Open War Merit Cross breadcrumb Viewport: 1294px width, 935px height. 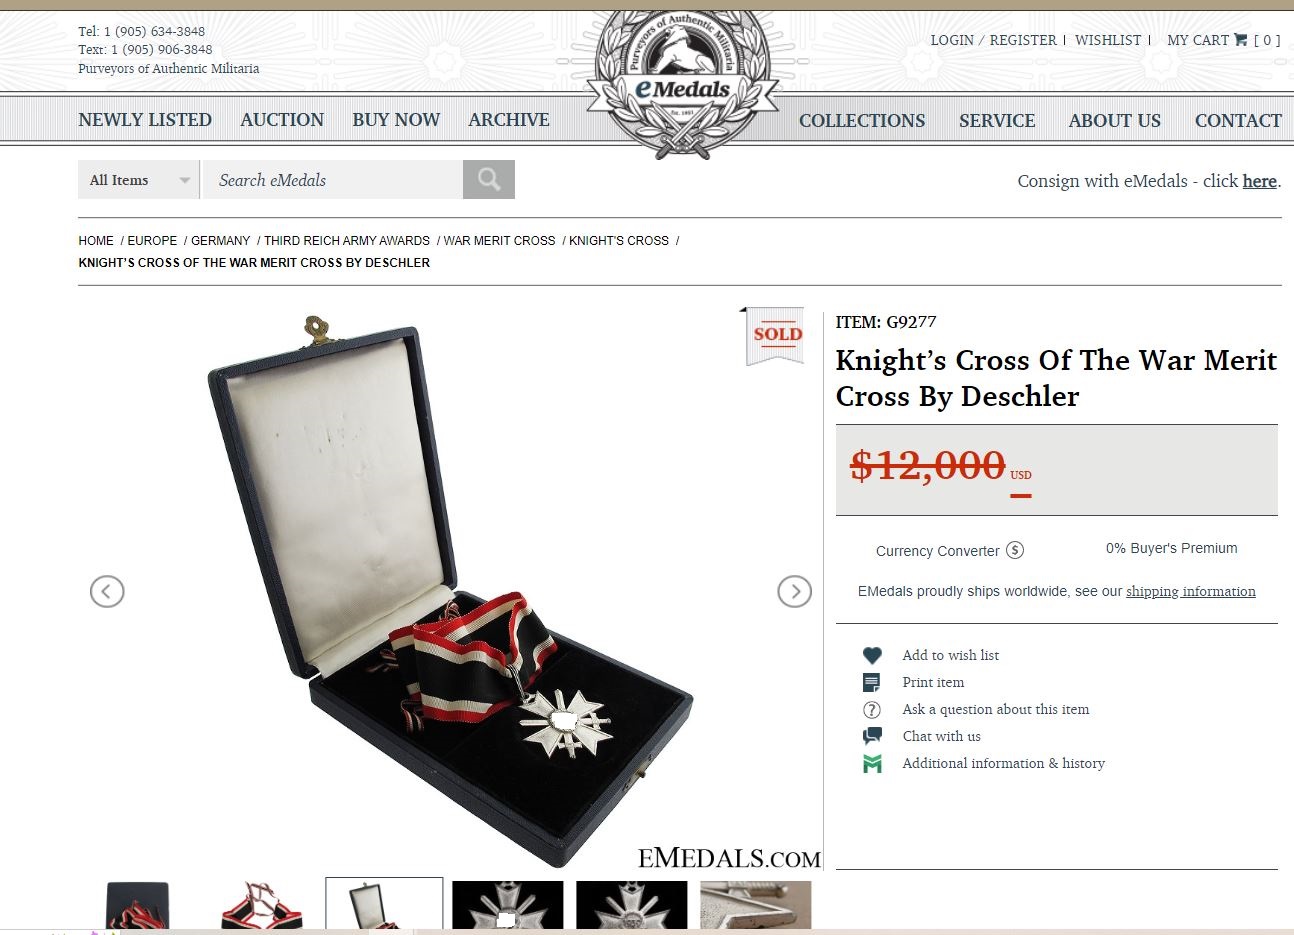[x=499, y=241]
